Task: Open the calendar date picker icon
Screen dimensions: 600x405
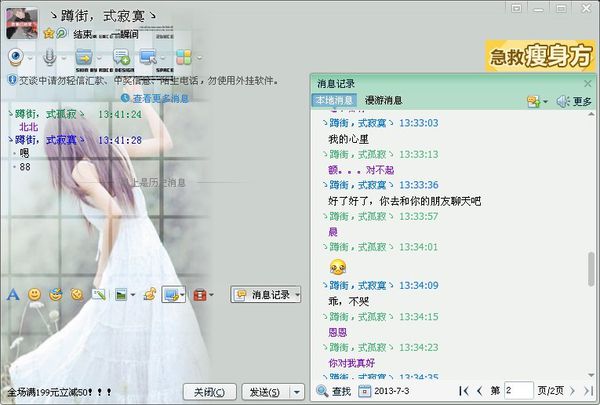Action: (364, 391)
